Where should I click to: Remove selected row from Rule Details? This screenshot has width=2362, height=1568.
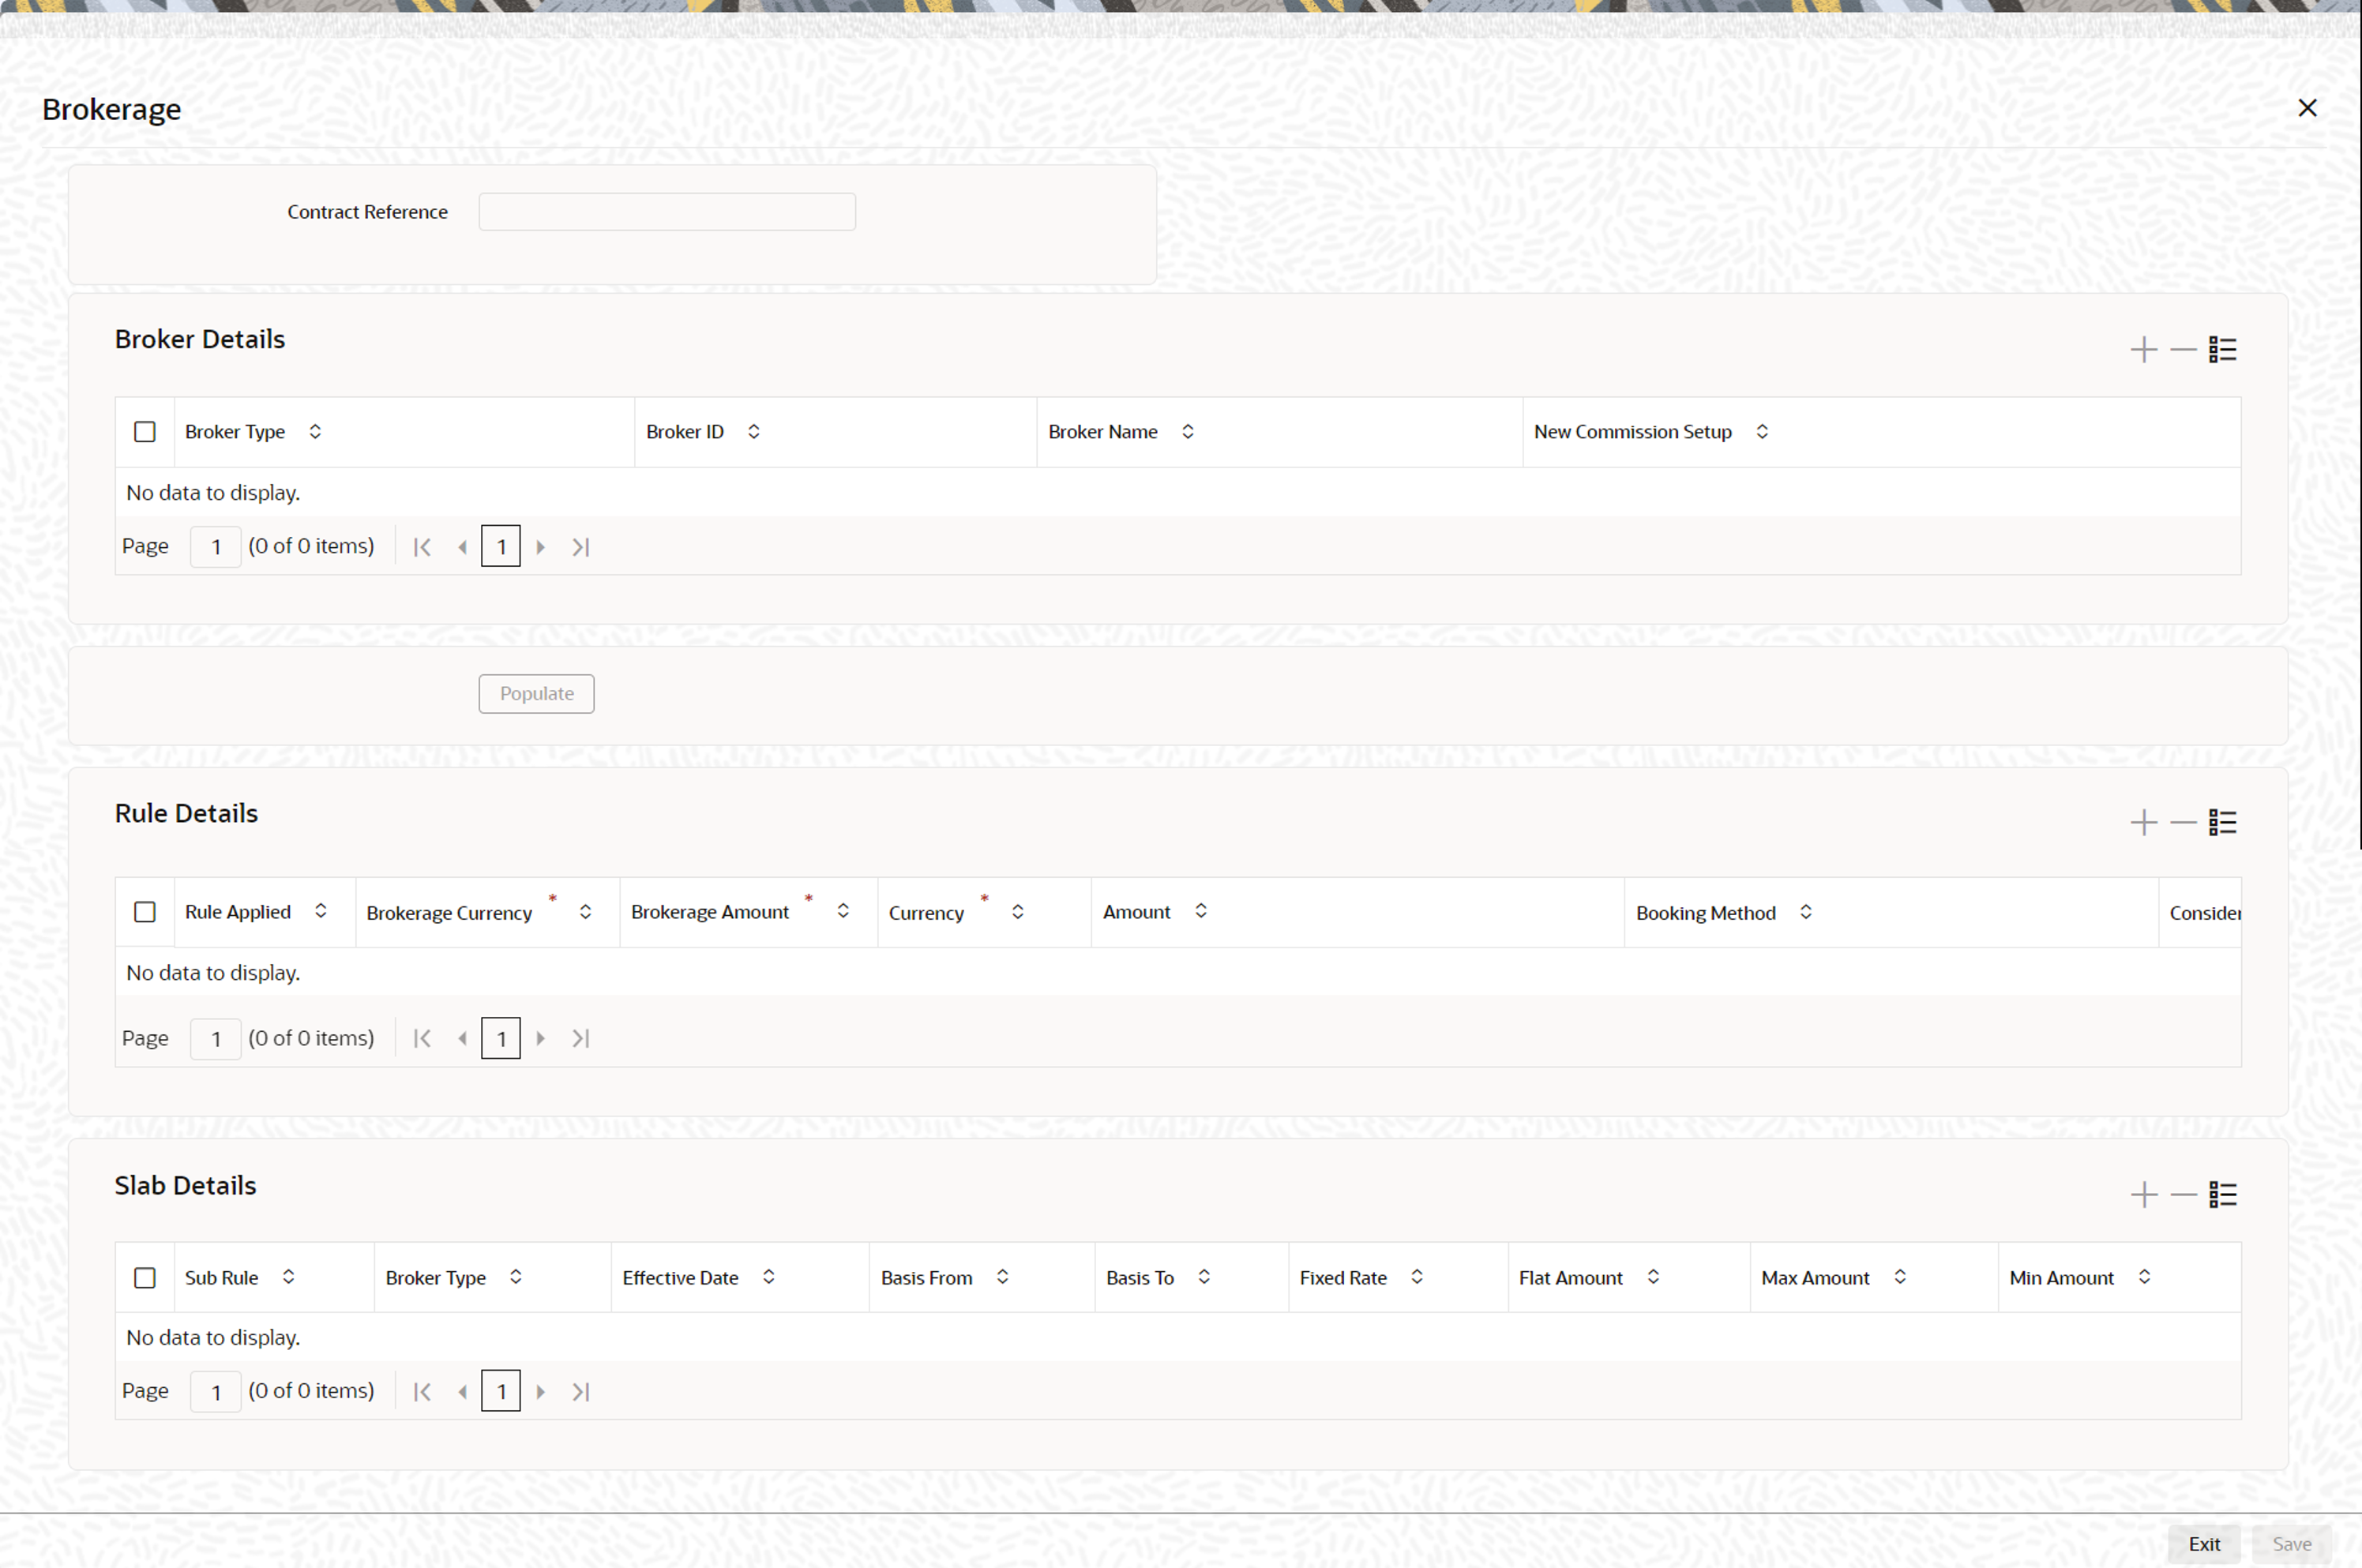point(2183,823)
